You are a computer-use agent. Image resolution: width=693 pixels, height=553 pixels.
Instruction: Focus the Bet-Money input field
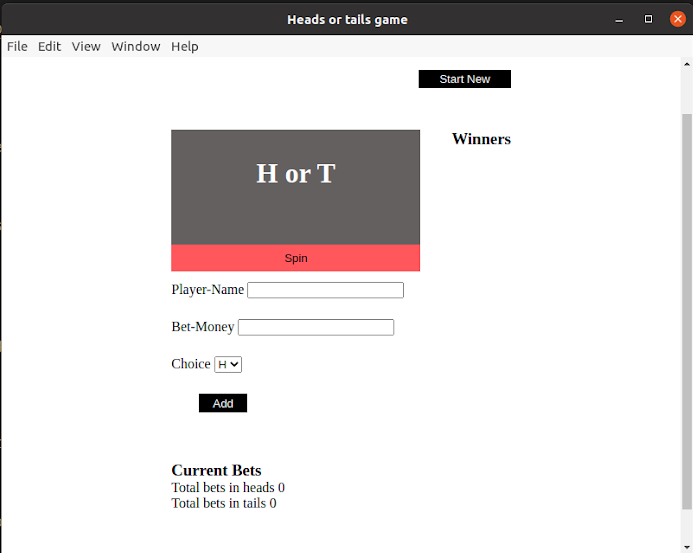(316, 328)
